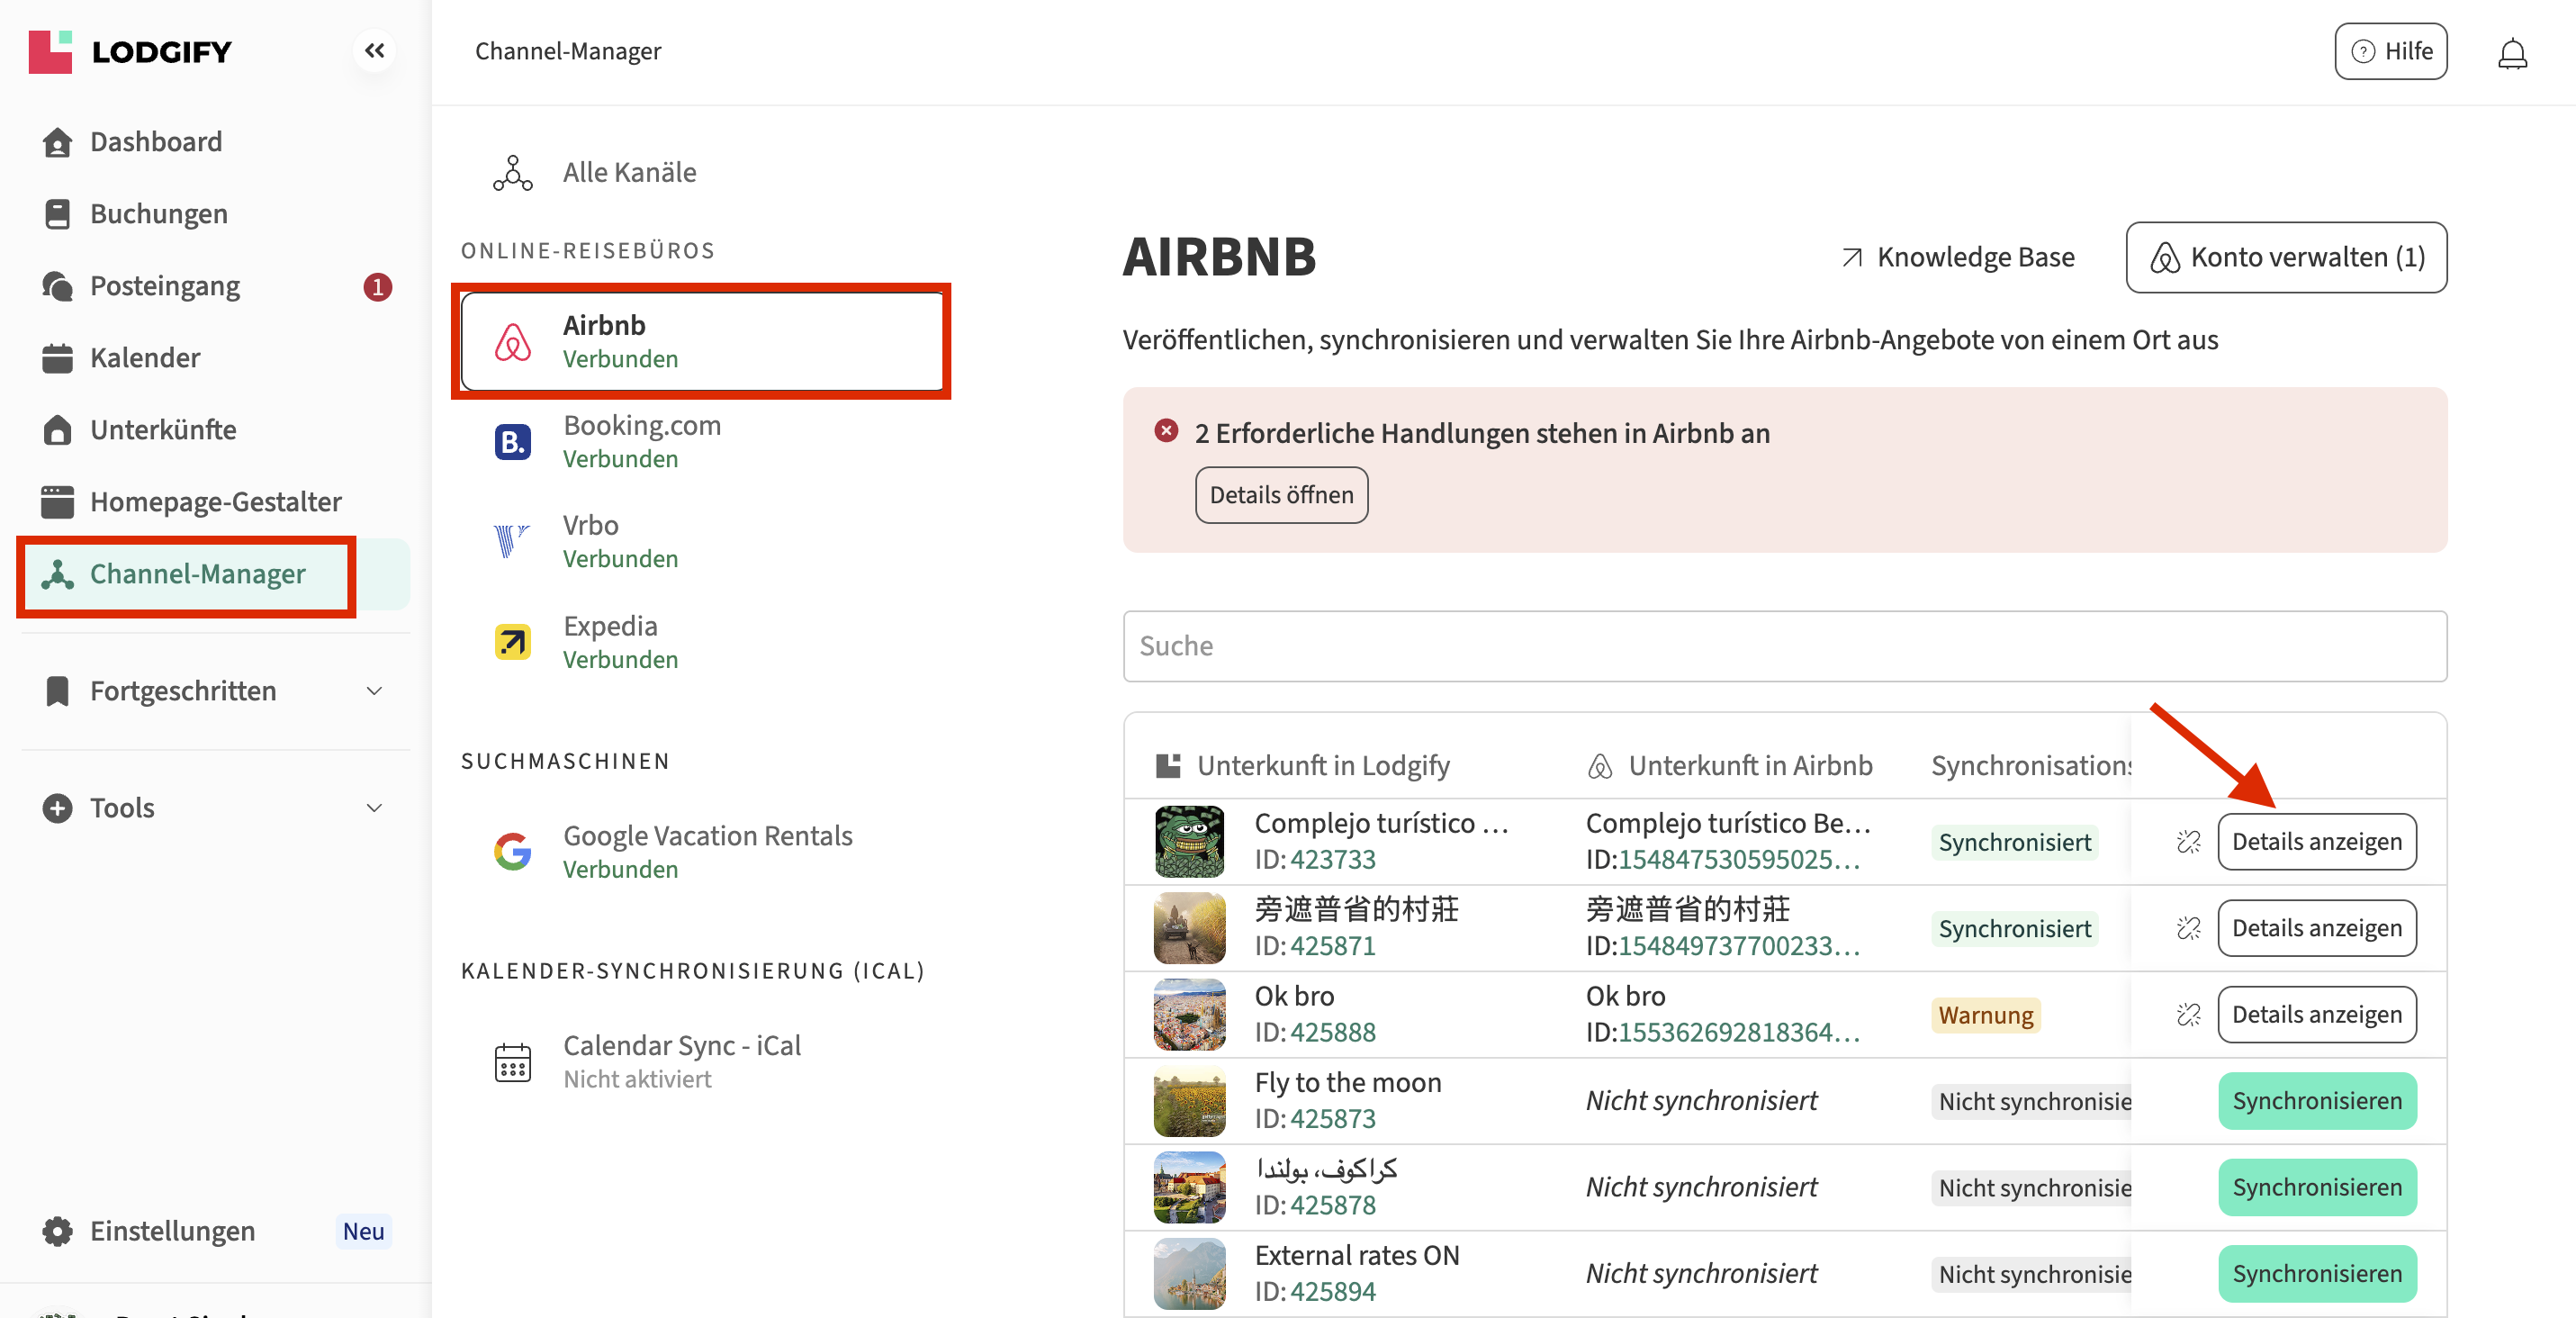
Task: Collapse the sidebar with double-chevron icon
Action: [374, 50]
